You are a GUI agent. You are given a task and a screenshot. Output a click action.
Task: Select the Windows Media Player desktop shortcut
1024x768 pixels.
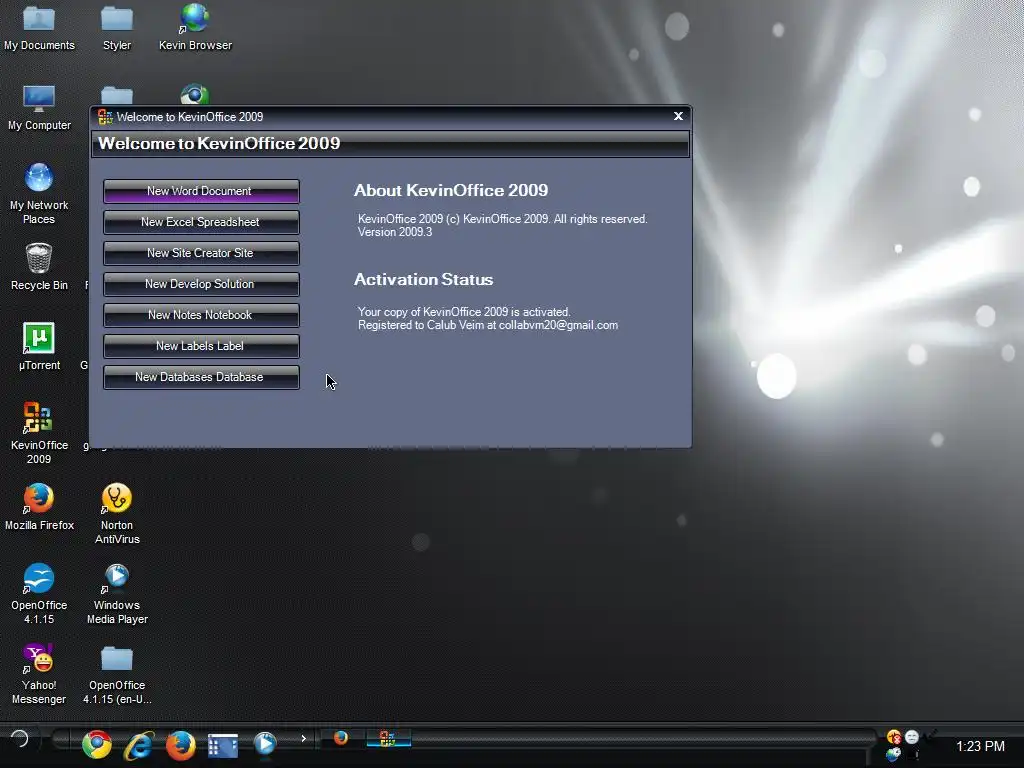117,594
